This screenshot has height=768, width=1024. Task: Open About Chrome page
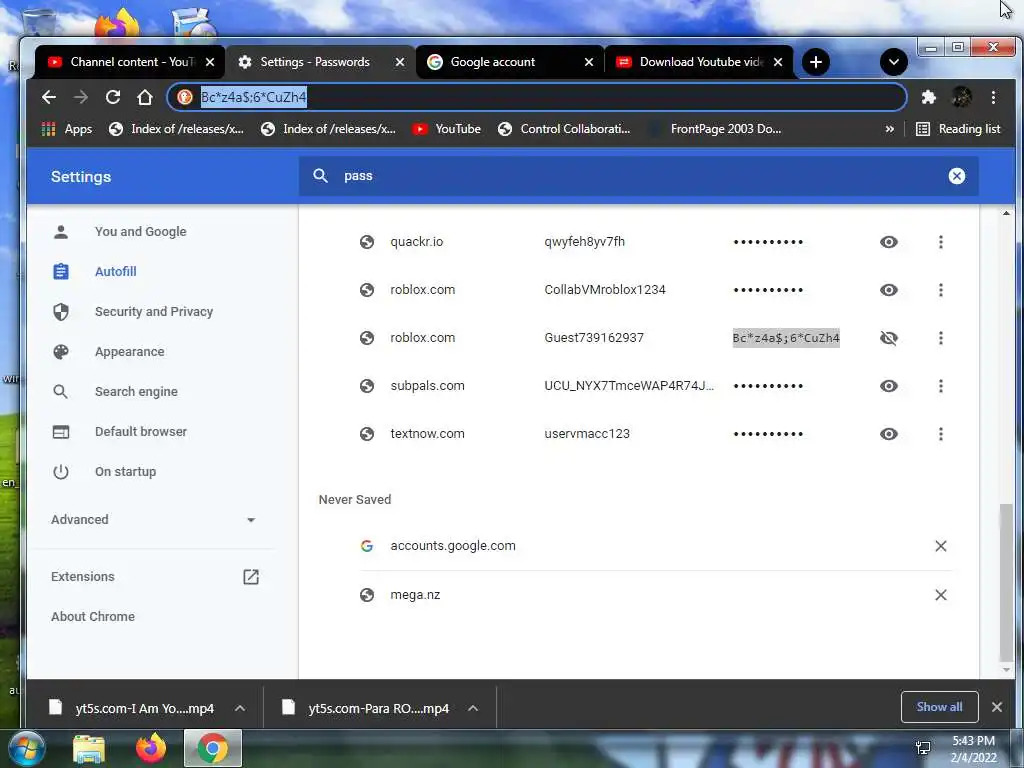93,616
